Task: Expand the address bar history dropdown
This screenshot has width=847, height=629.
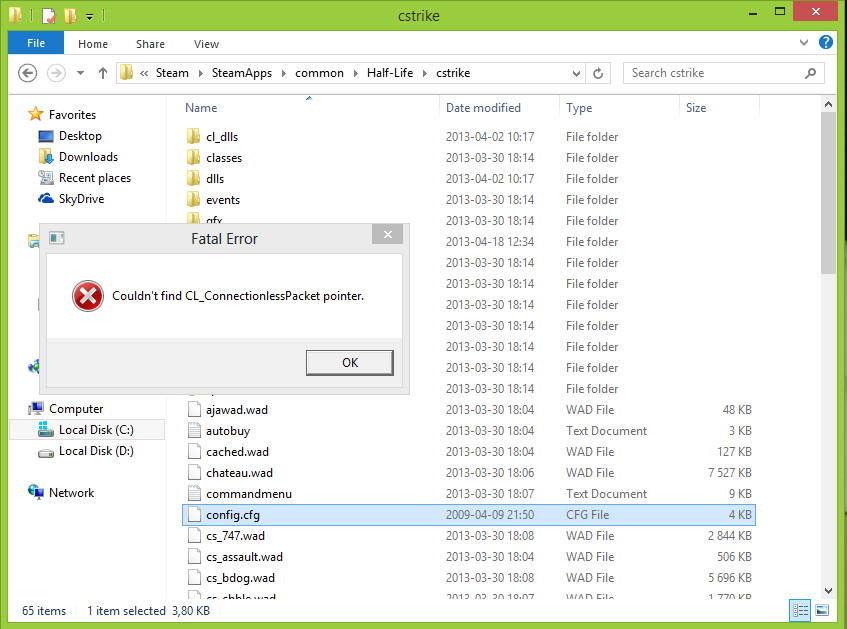Action: tap(576, 73)
